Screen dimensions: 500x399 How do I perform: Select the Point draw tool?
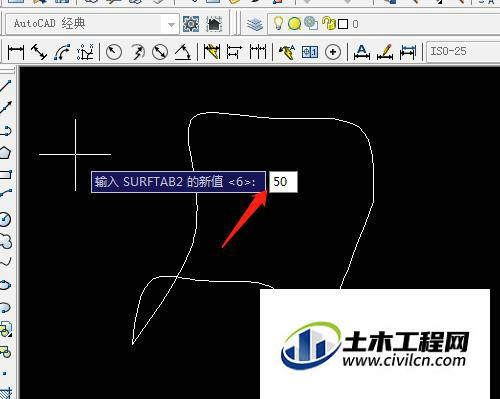[x=5, y=374]
